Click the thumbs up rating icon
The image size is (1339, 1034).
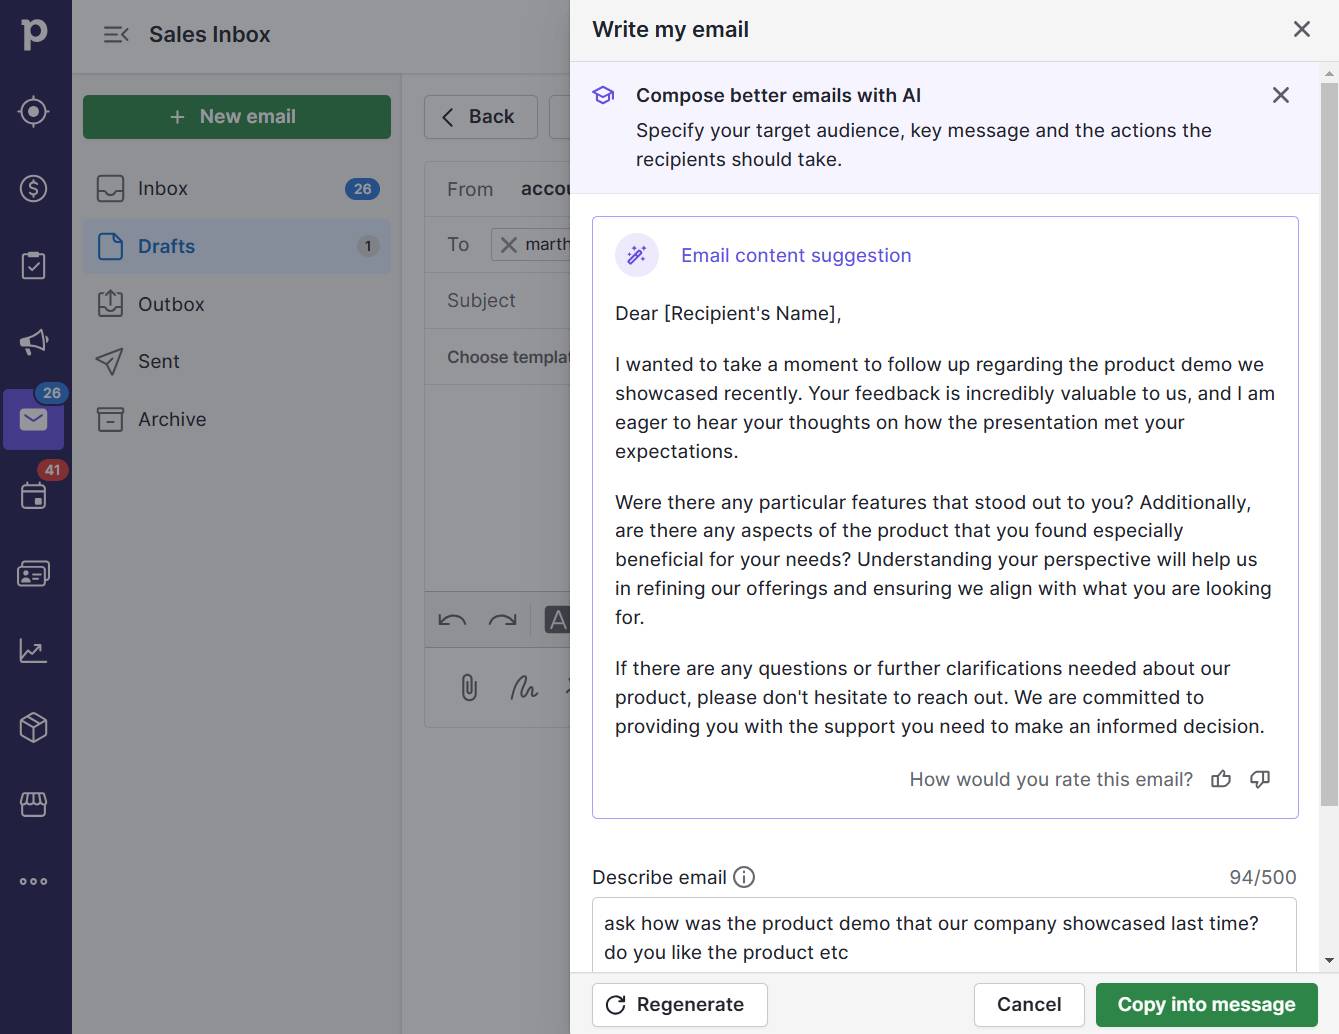click(x=1221, y=779)
